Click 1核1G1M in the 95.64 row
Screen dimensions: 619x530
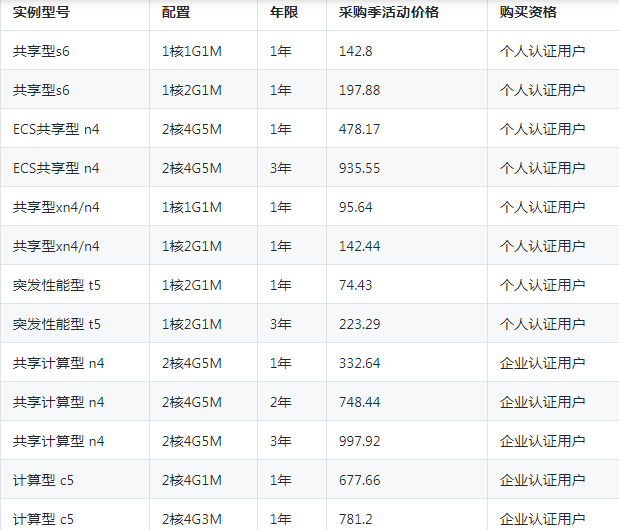192,207
